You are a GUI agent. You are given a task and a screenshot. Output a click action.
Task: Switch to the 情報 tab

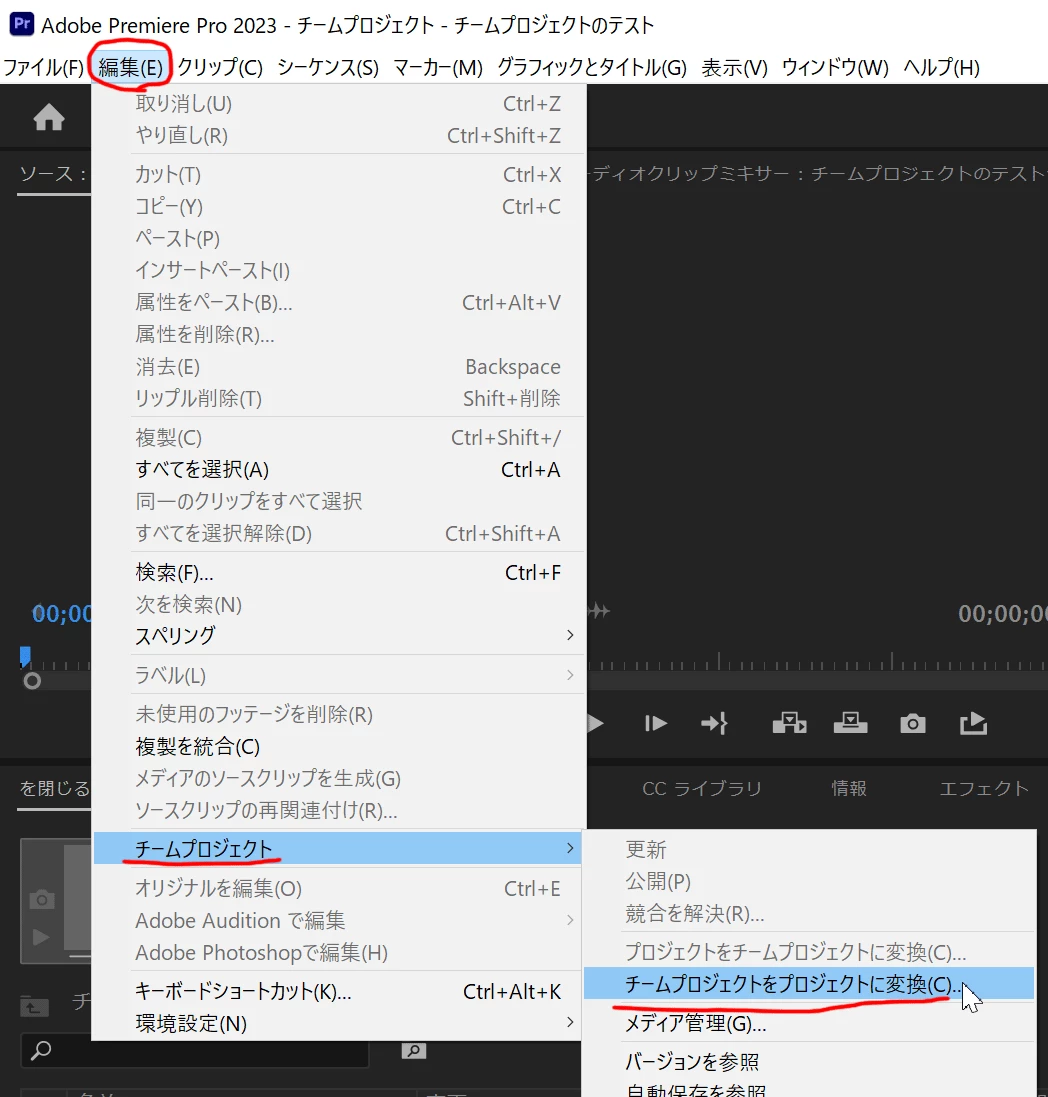pos(849,788)
